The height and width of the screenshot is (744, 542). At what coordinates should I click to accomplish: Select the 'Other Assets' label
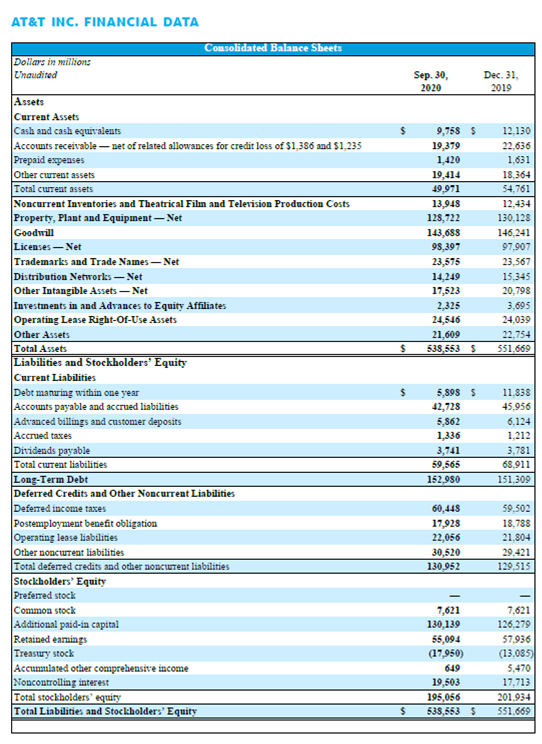(41, 335)
